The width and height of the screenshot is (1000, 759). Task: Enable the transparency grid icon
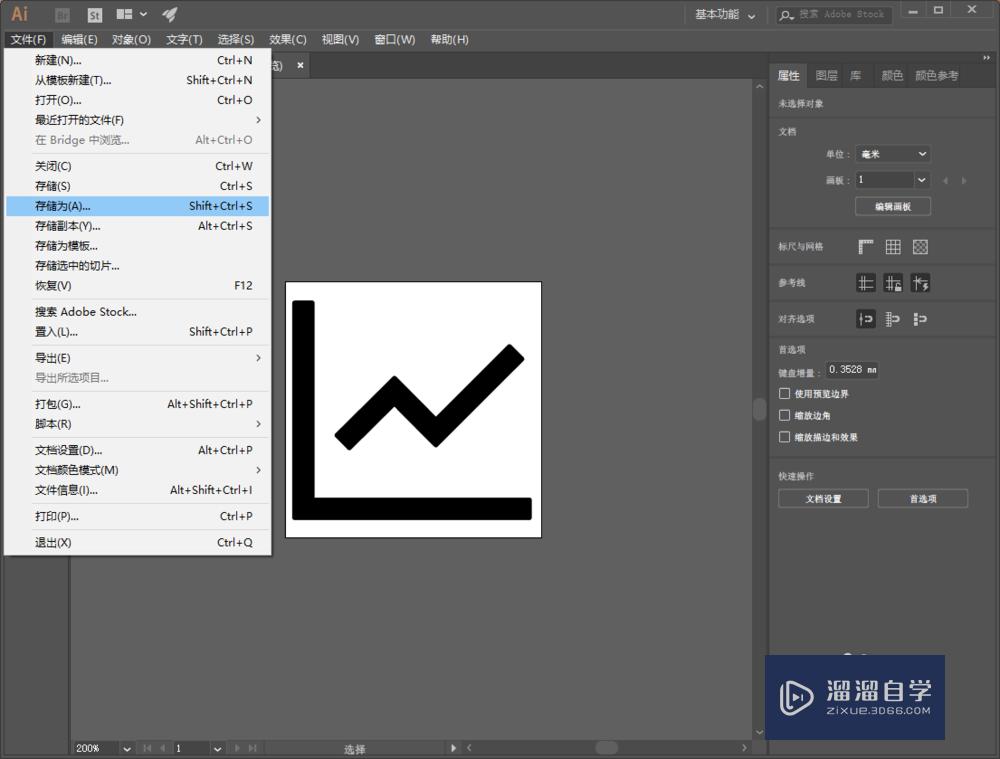(919, 246)
